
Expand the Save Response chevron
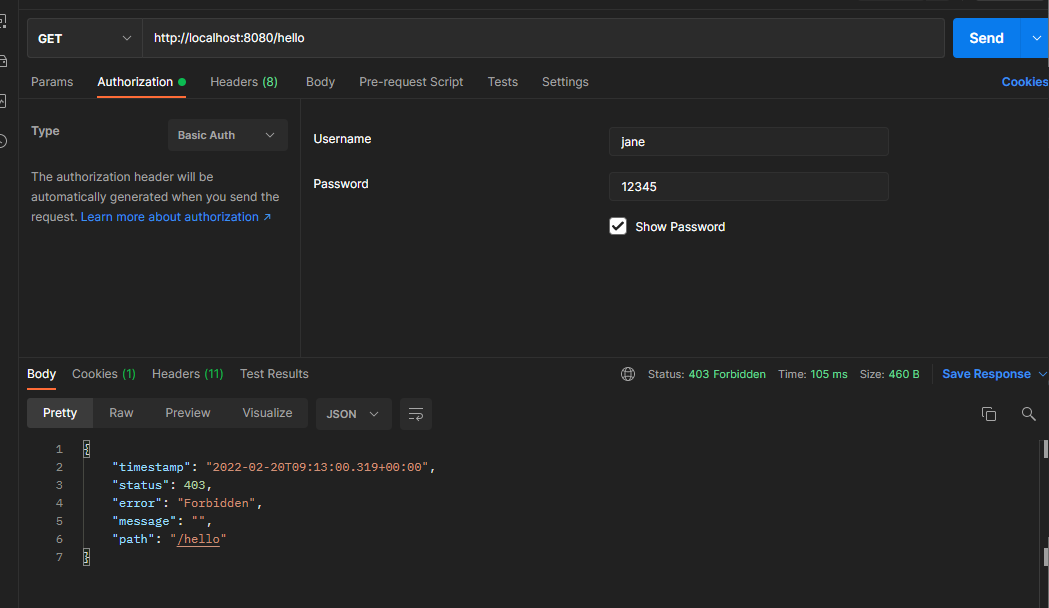(1042, 374)
